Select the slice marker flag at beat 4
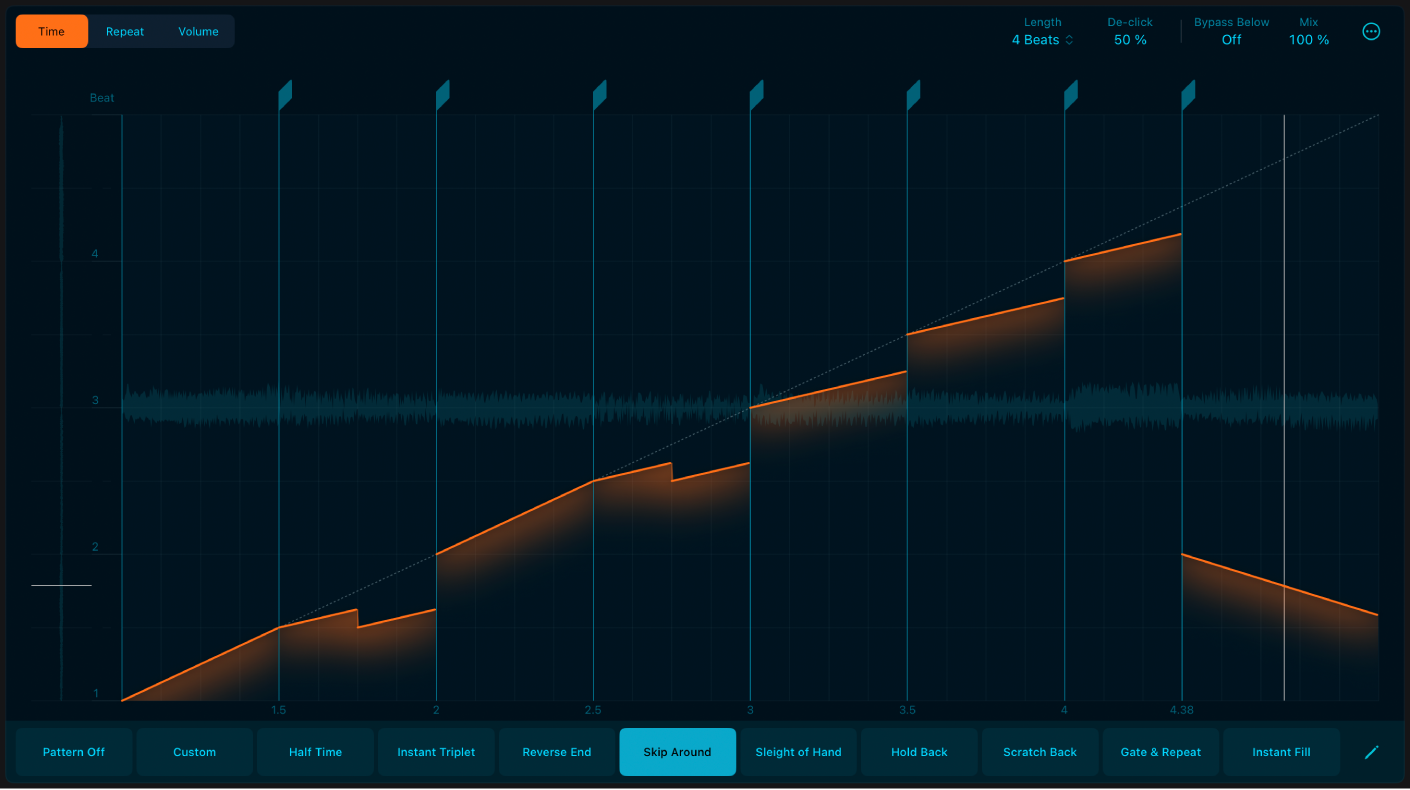Screen dimensions: 1410x790 1070,92
